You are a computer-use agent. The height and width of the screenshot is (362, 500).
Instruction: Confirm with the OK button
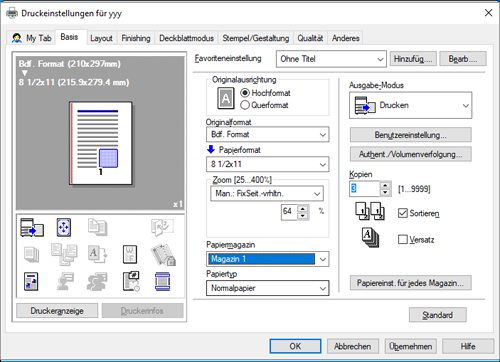tap(295, 346)
